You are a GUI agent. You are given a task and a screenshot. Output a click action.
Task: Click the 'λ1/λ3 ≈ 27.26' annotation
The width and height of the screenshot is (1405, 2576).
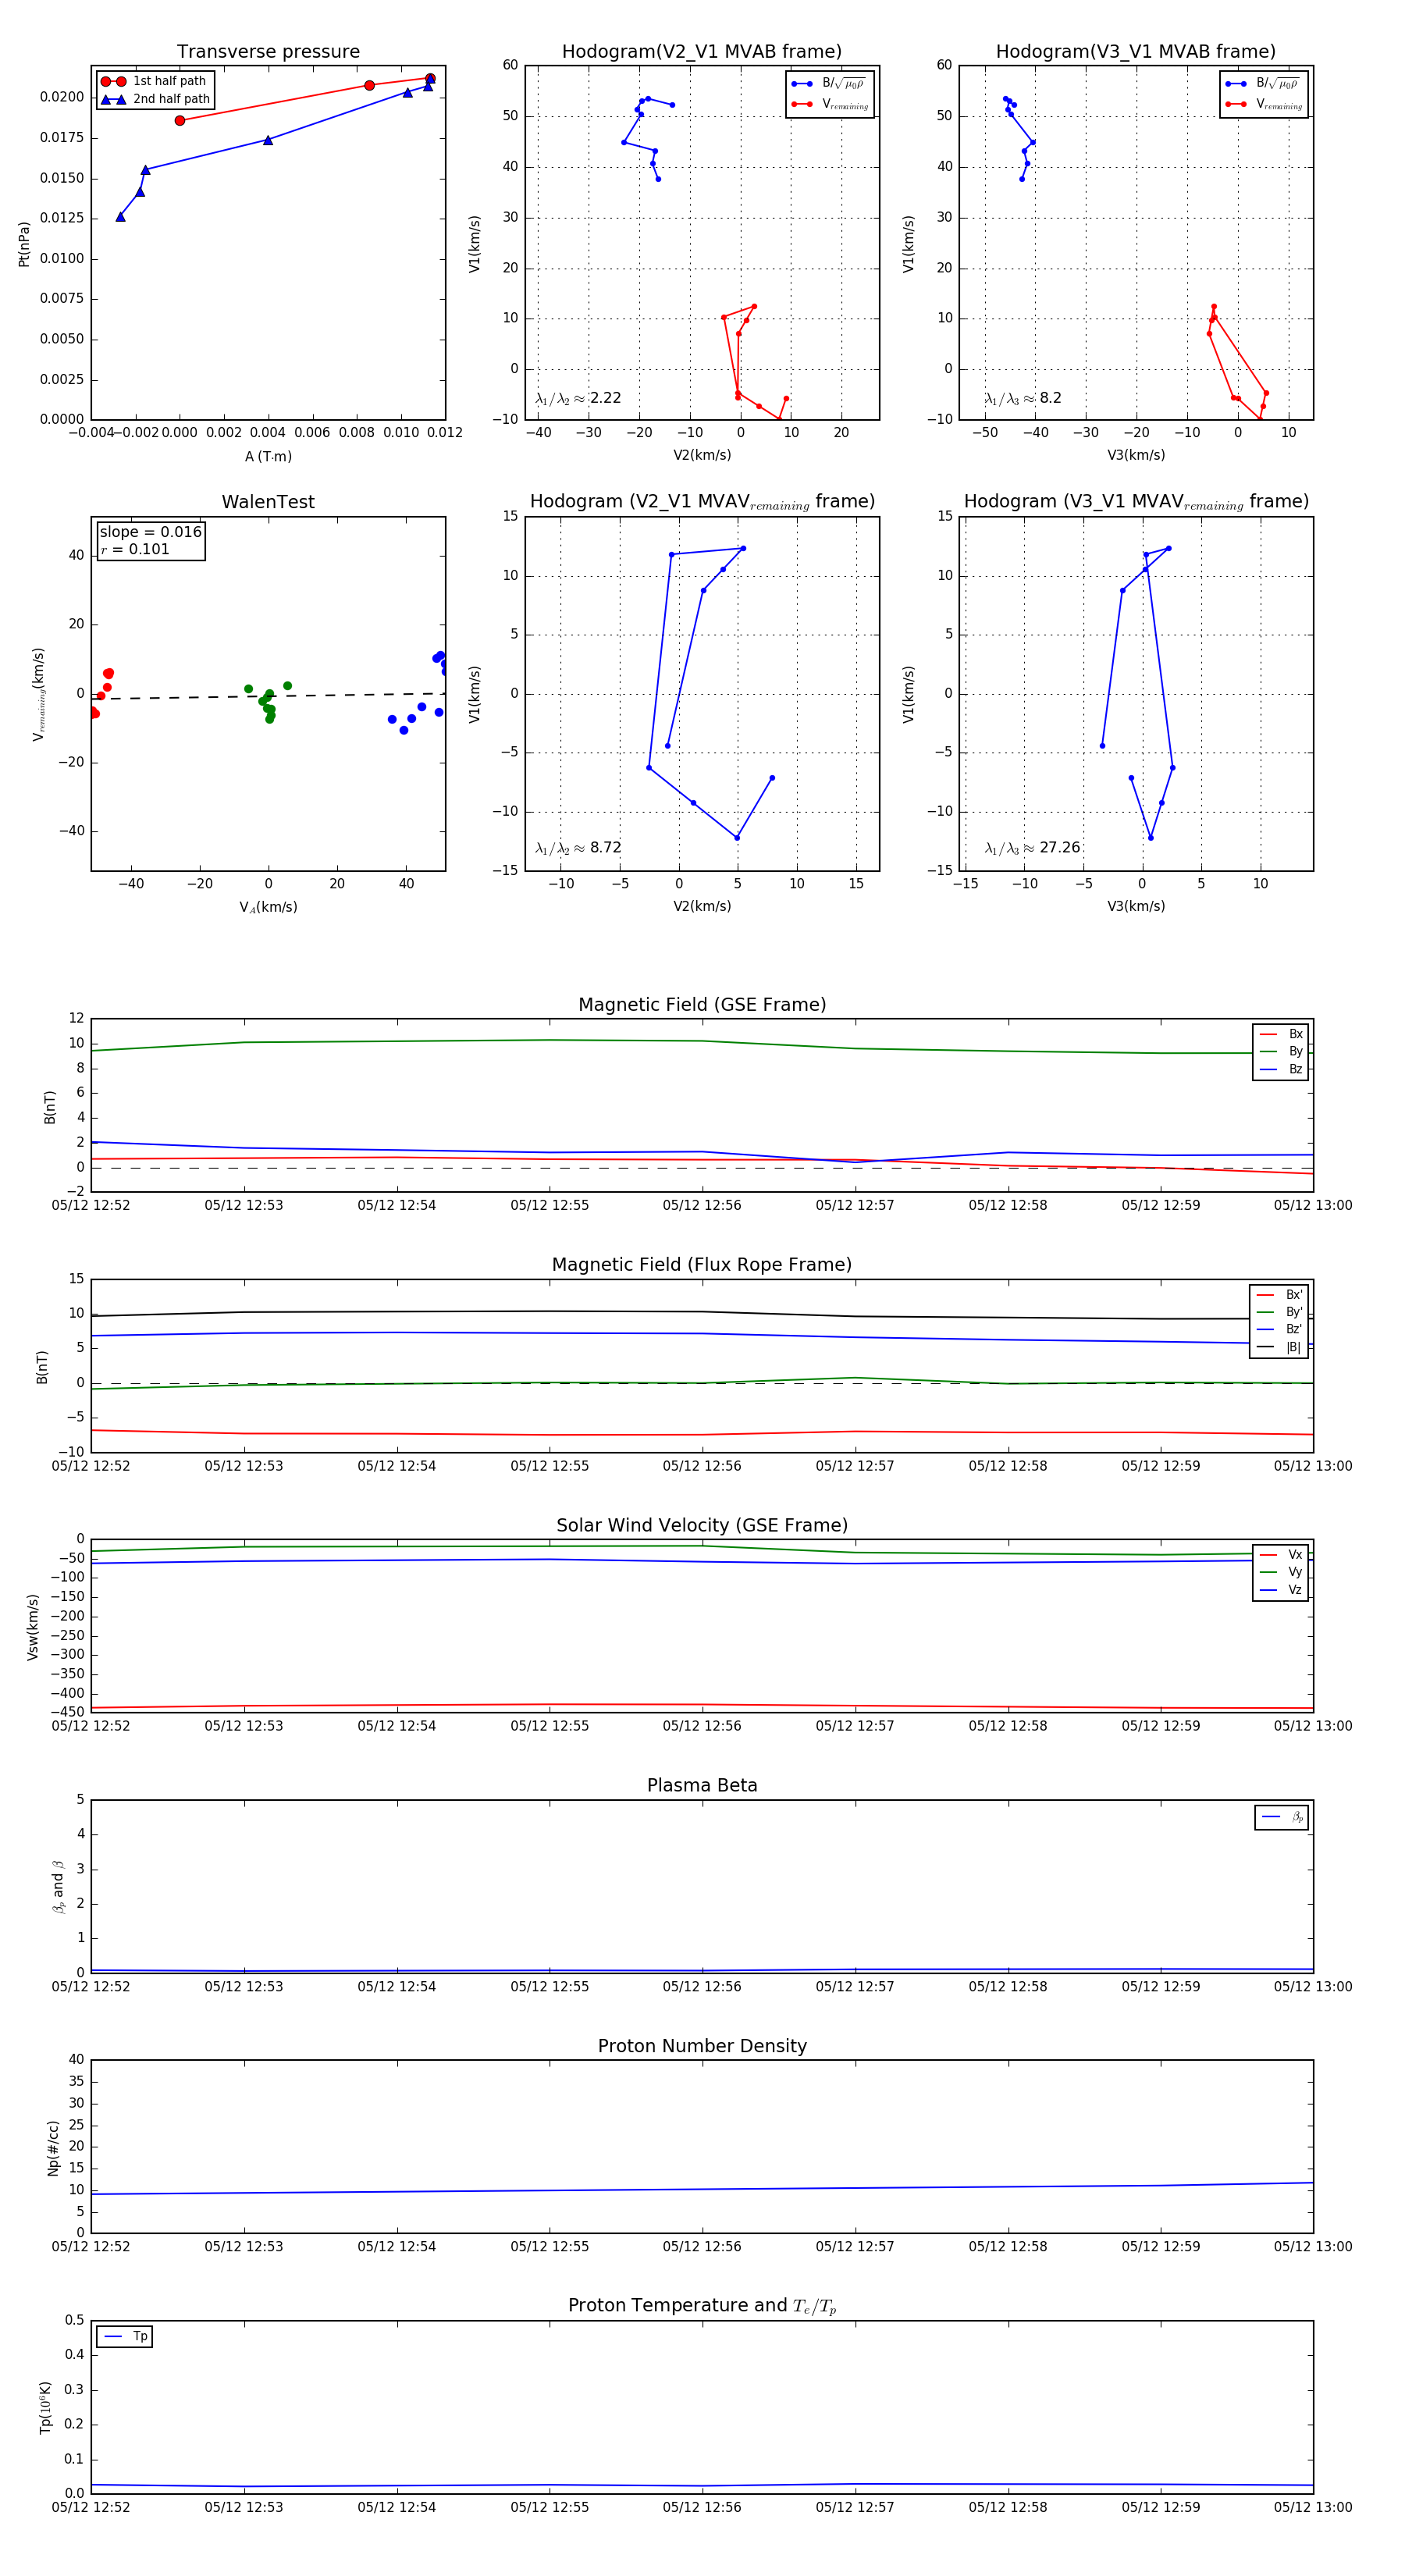(x=1032, y=848)
